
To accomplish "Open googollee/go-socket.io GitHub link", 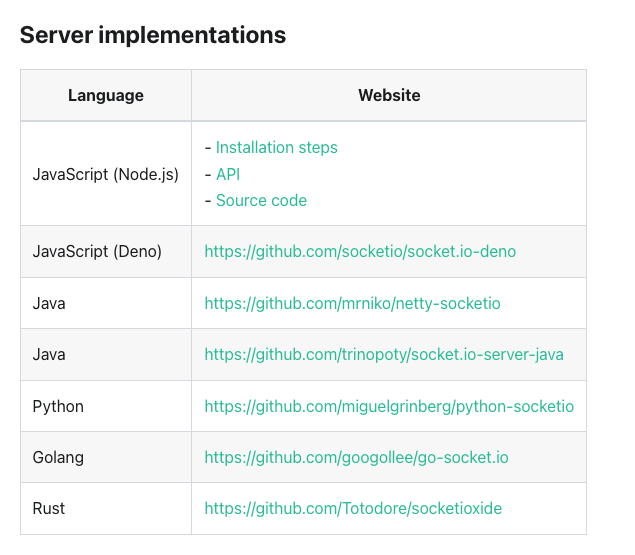I will point(356,457).
